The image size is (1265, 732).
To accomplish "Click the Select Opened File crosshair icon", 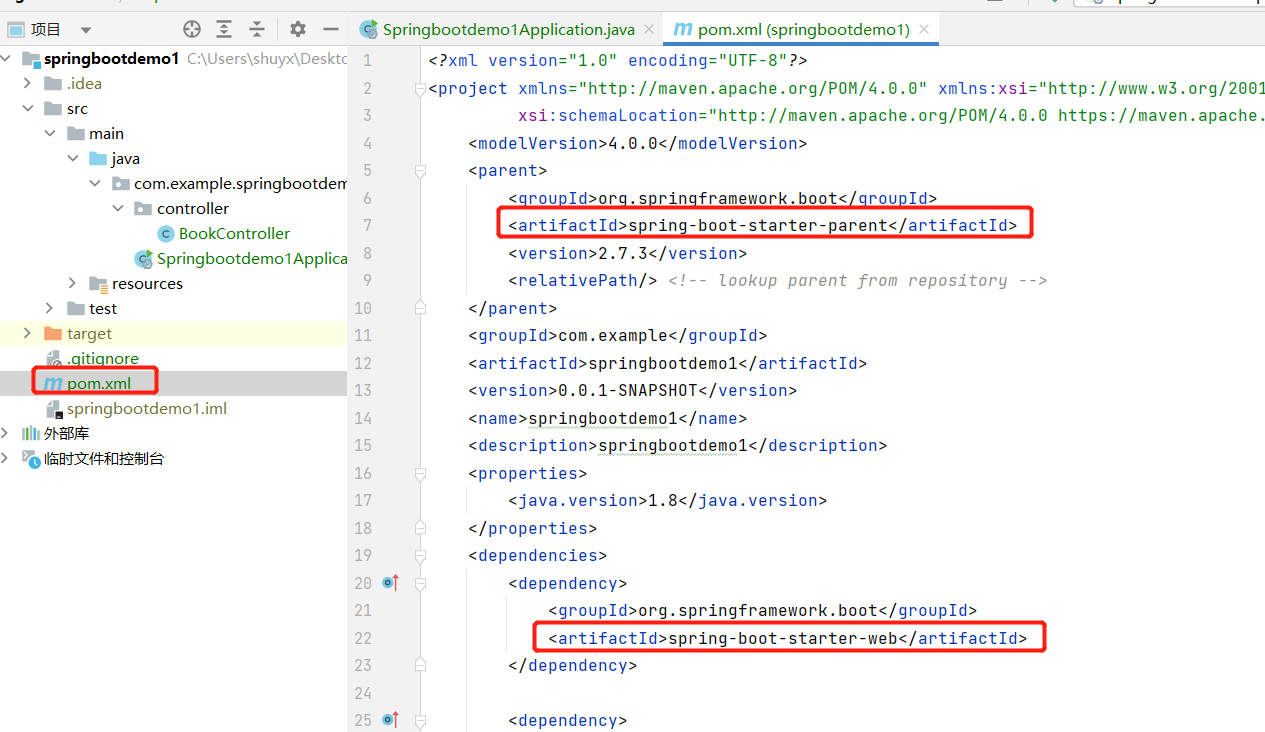I will [190, 29].
